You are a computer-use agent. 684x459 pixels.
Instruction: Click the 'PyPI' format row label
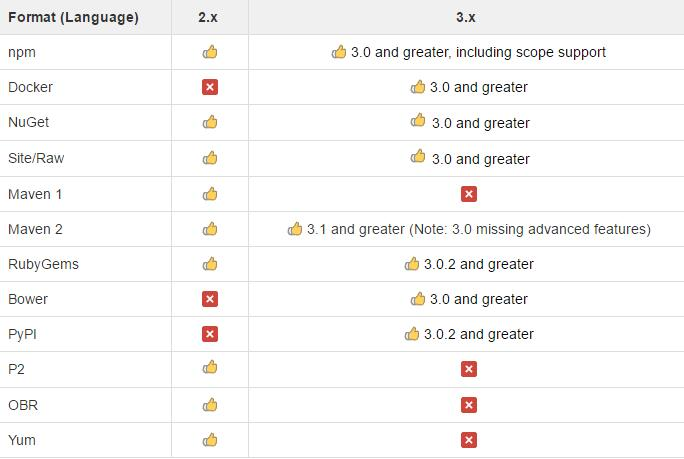coord(22,334)
